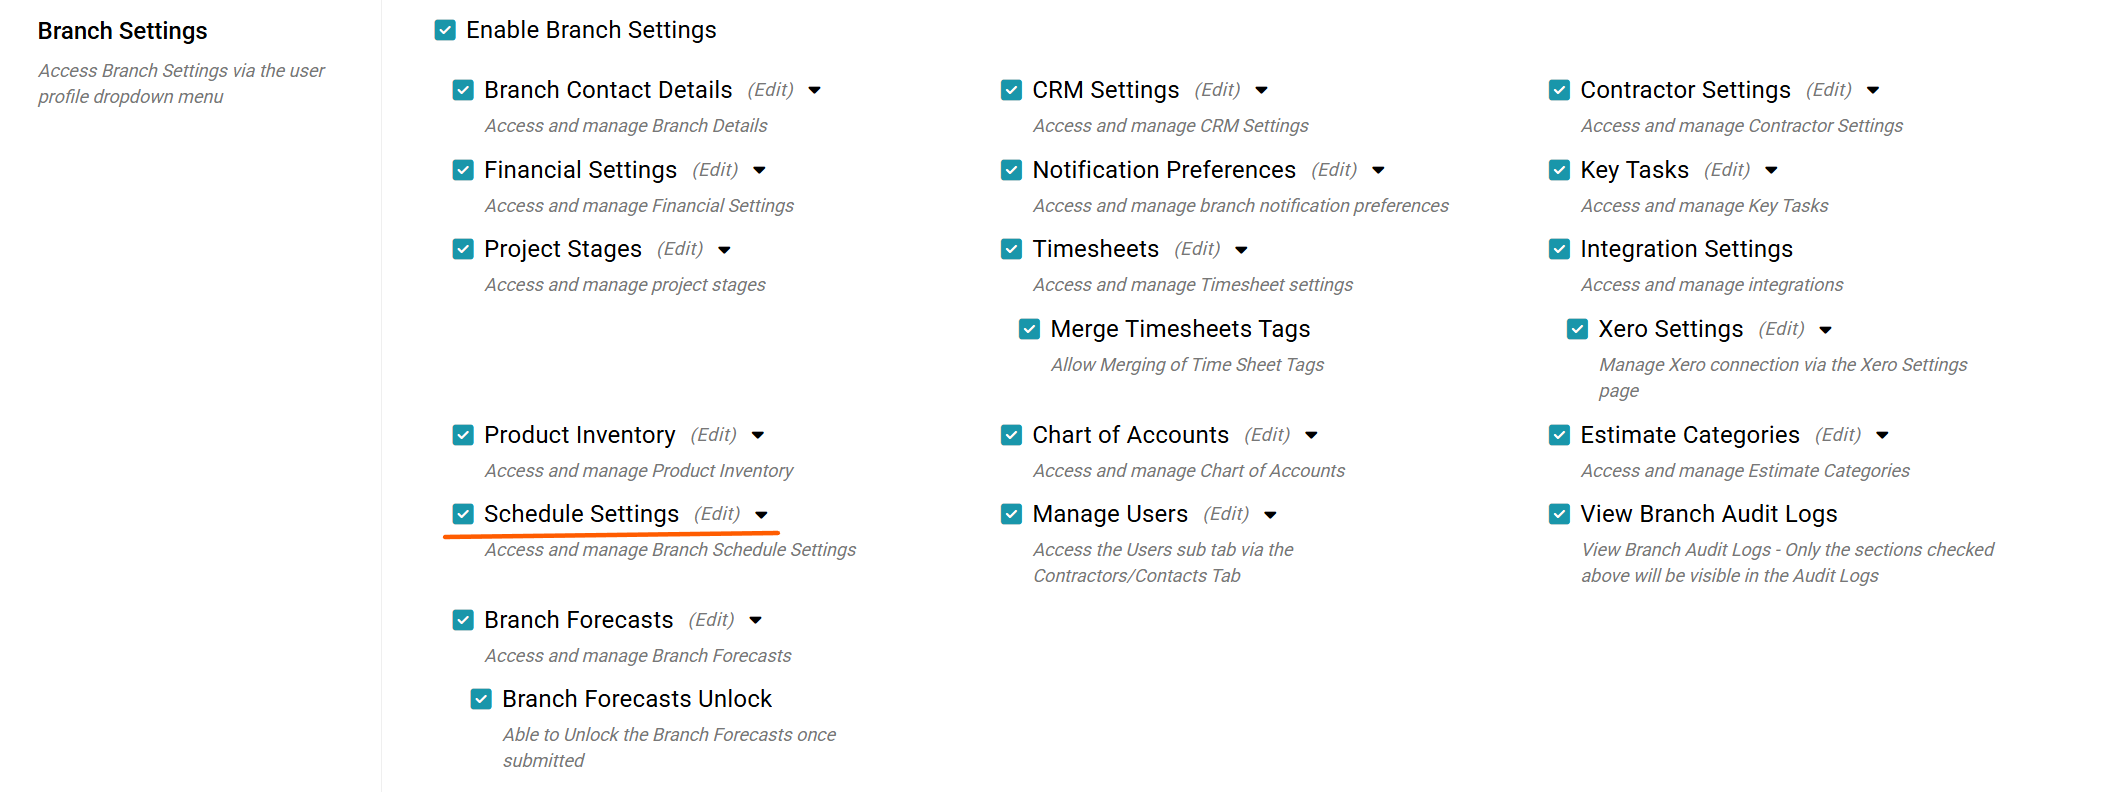Uncheck Branch Forecasts Unlock
Screen dimensions: 2109x792
point(481,699)
